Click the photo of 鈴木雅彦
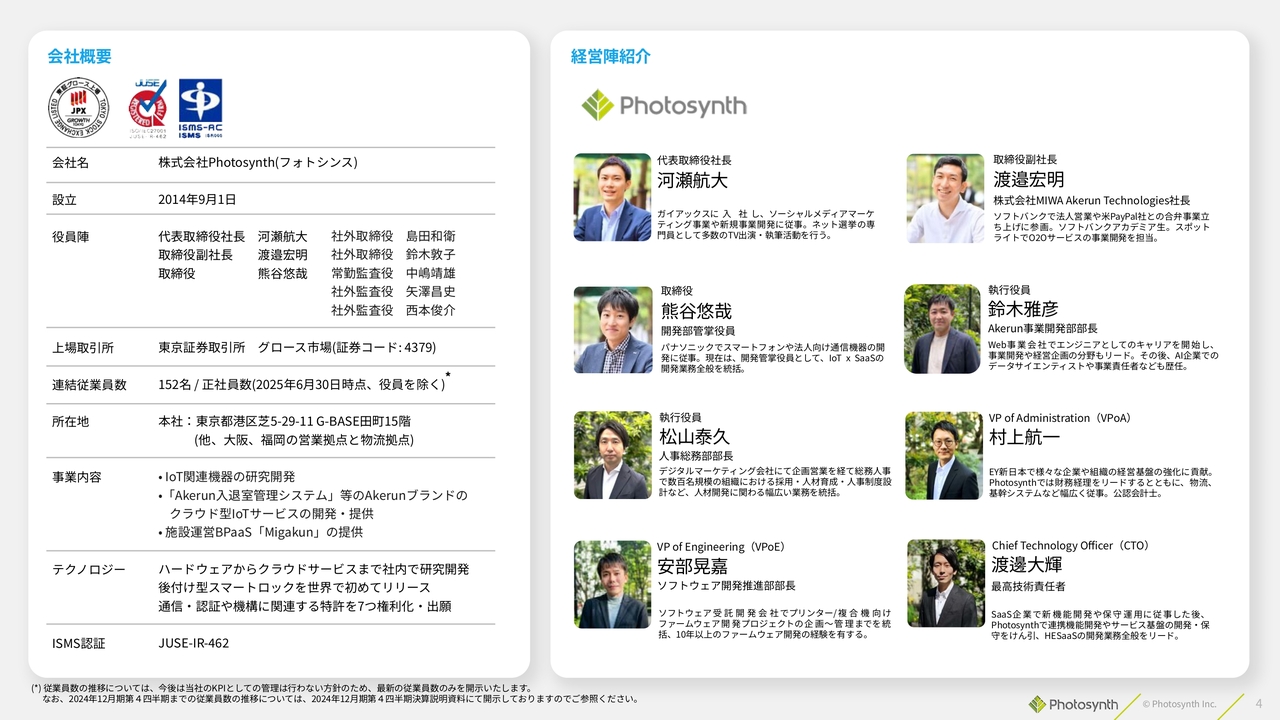Screen dimensions: 1280x720 click(942, 329)
